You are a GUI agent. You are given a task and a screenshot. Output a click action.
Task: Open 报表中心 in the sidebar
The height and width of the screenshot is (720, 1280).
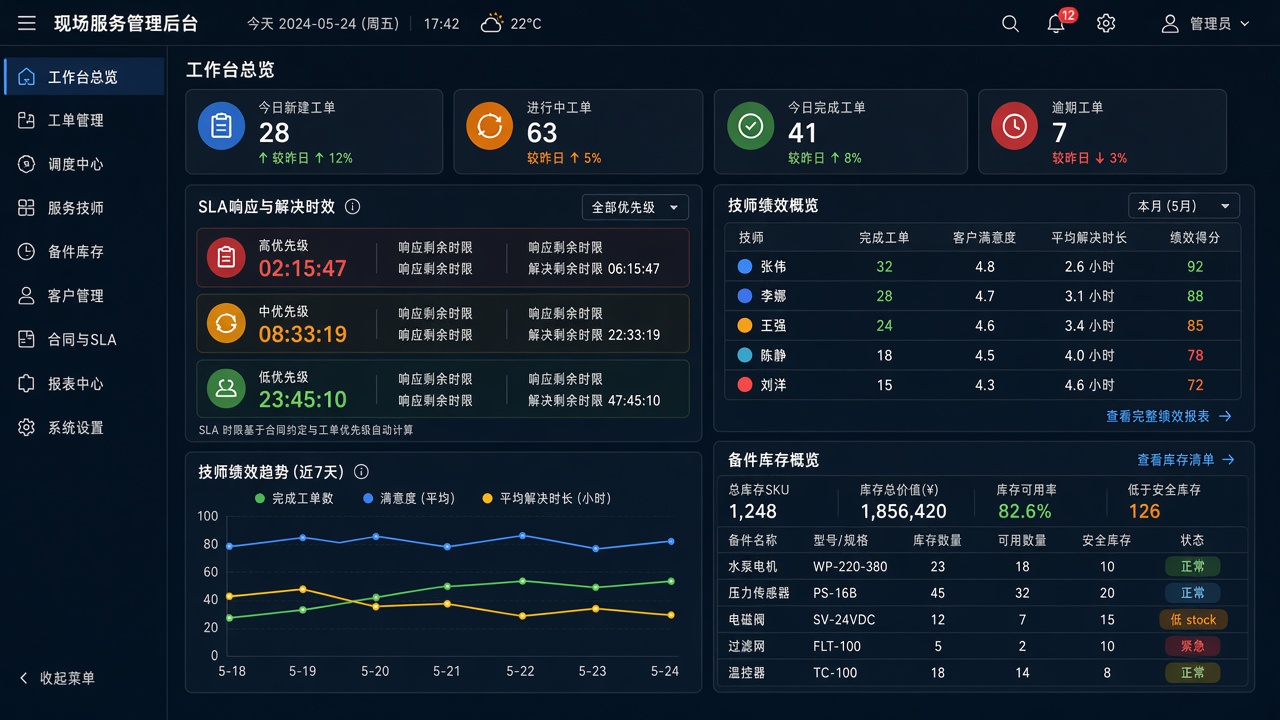pyautogui.click(x=84, y=384)
